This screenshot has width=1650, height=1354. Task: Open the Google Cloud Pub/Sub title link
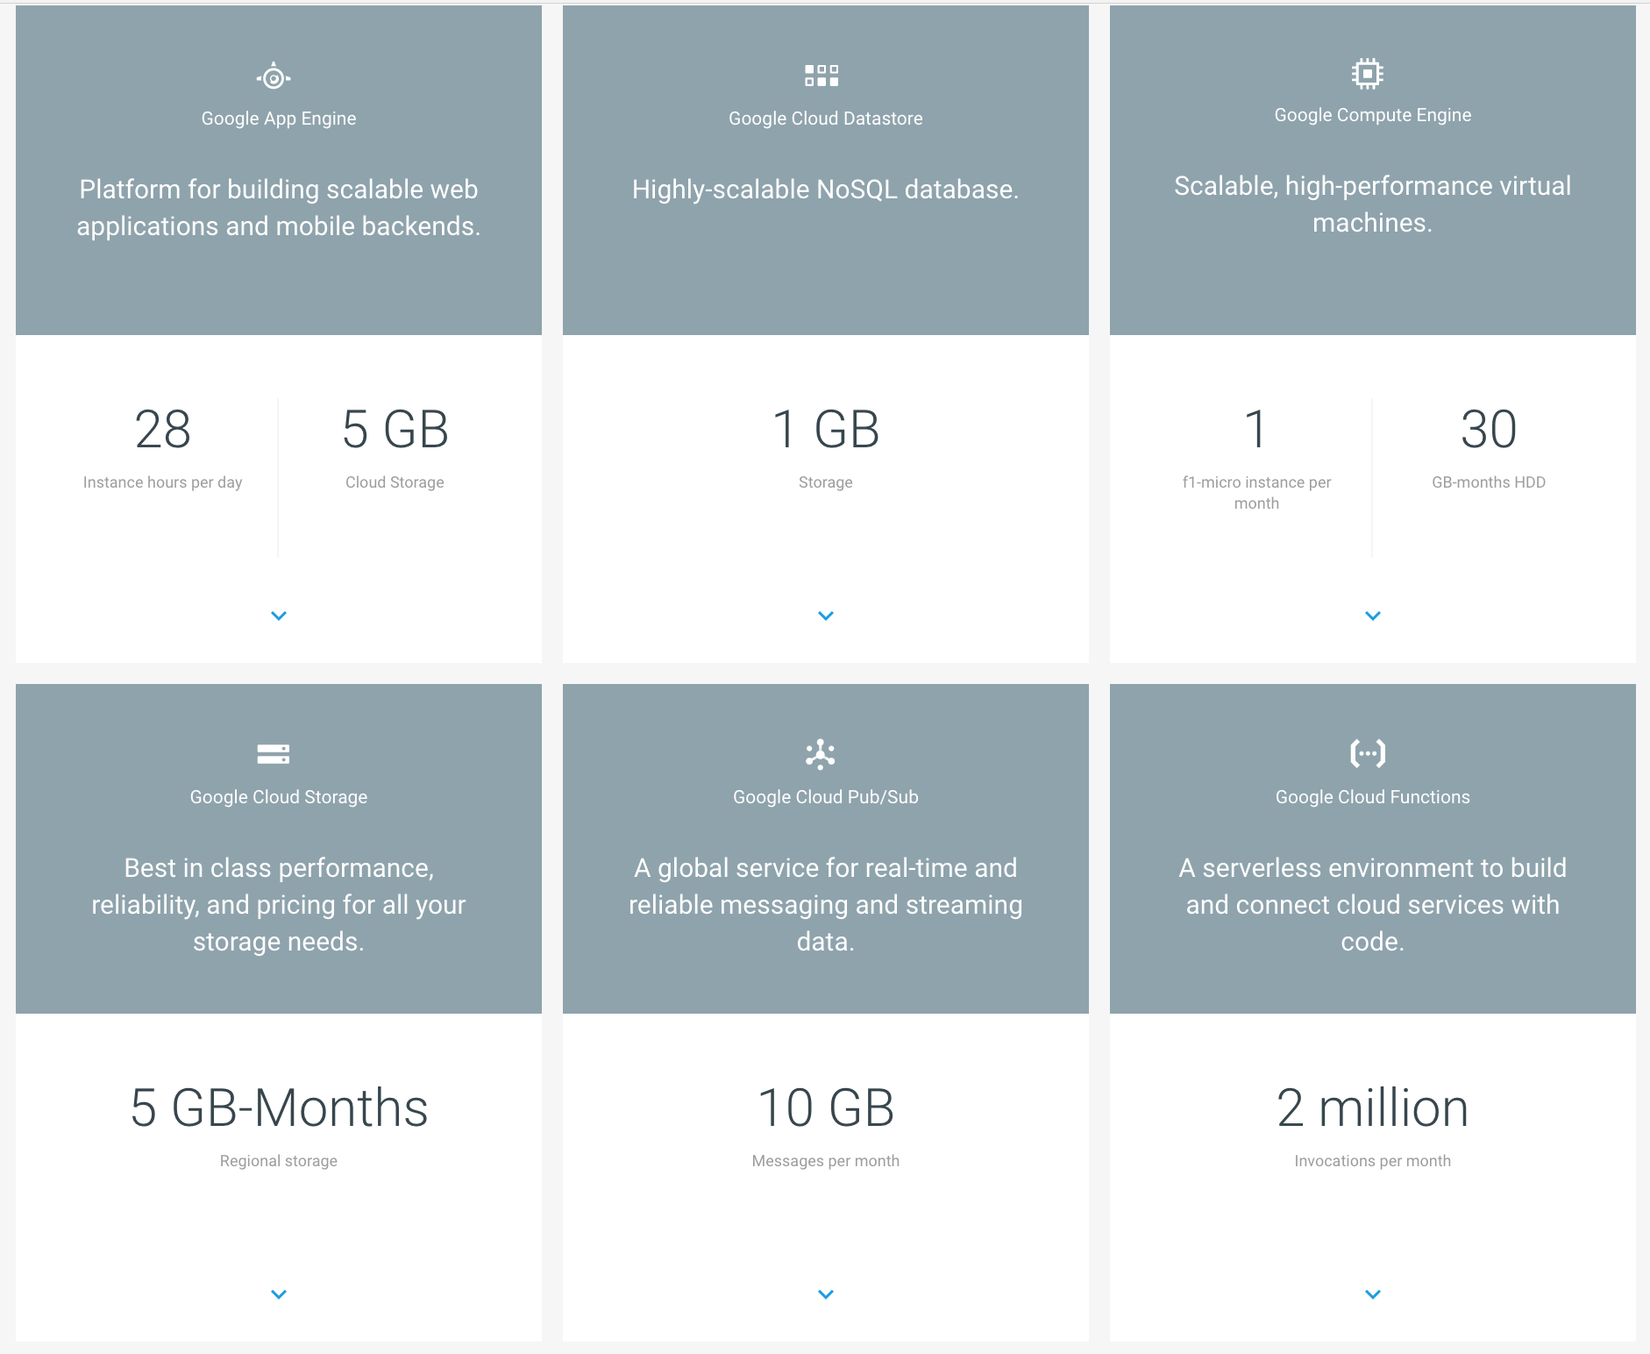(x=826, y=797)
